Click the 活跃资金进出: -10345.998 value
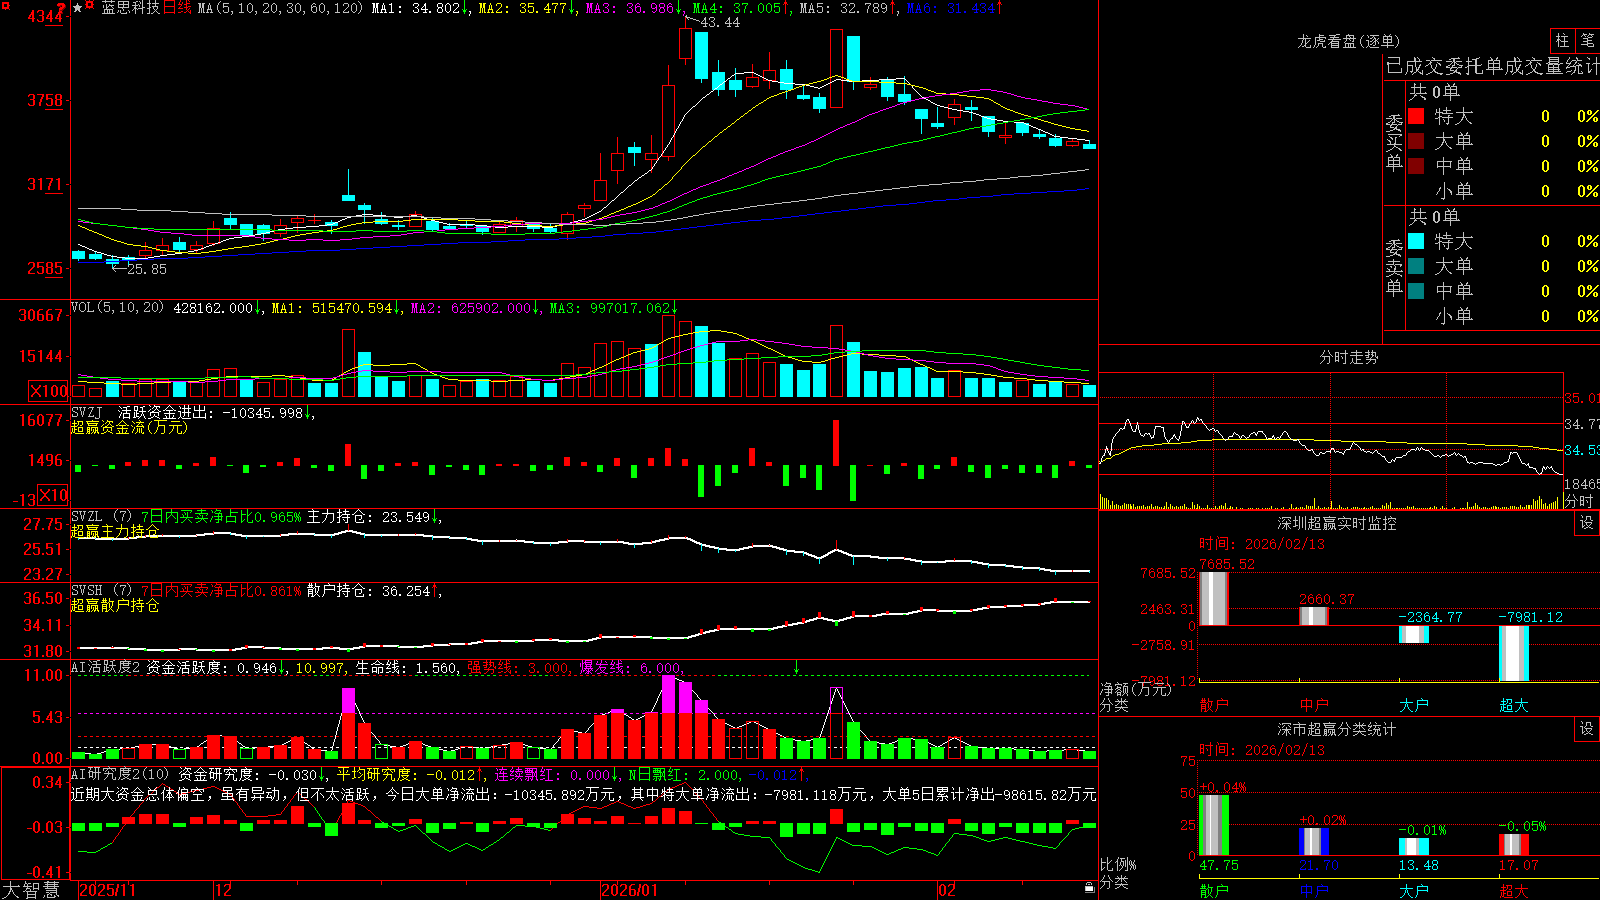 [x=216, y=413]
